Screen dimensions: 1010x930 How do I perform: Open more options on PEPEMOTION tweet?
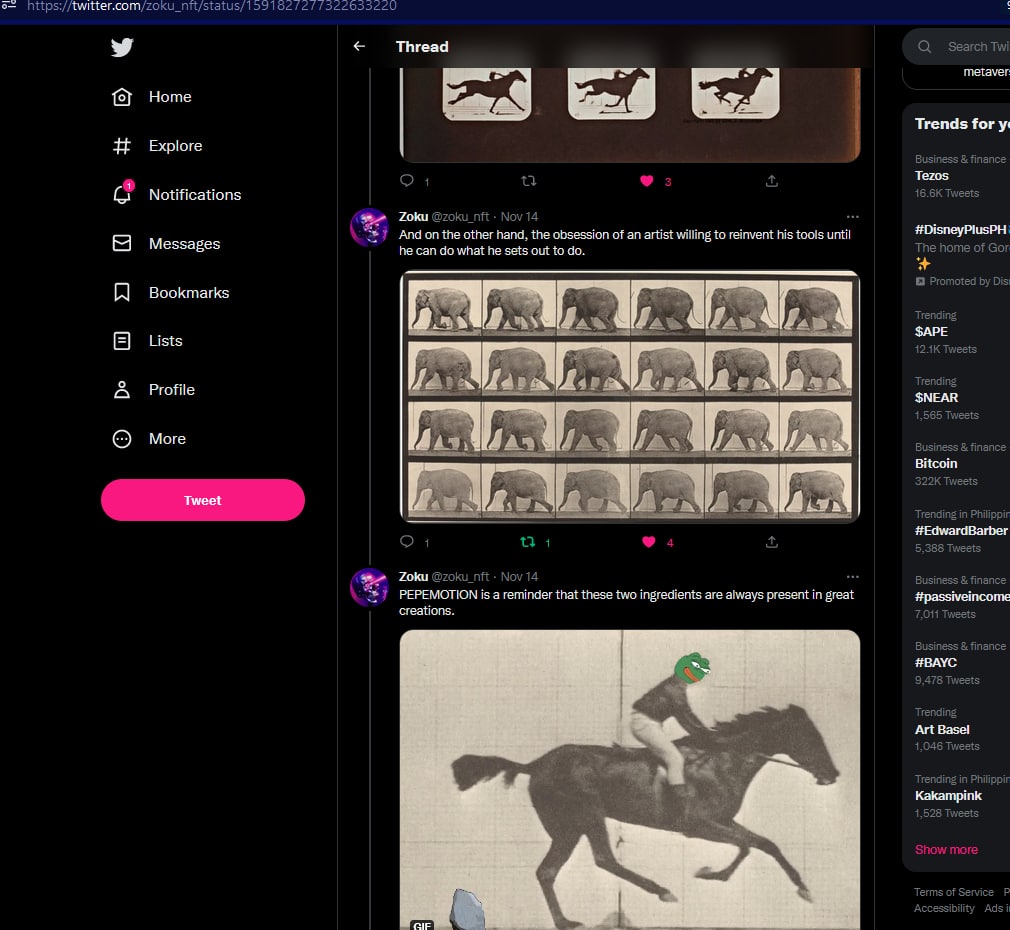[x=853, y=577]
